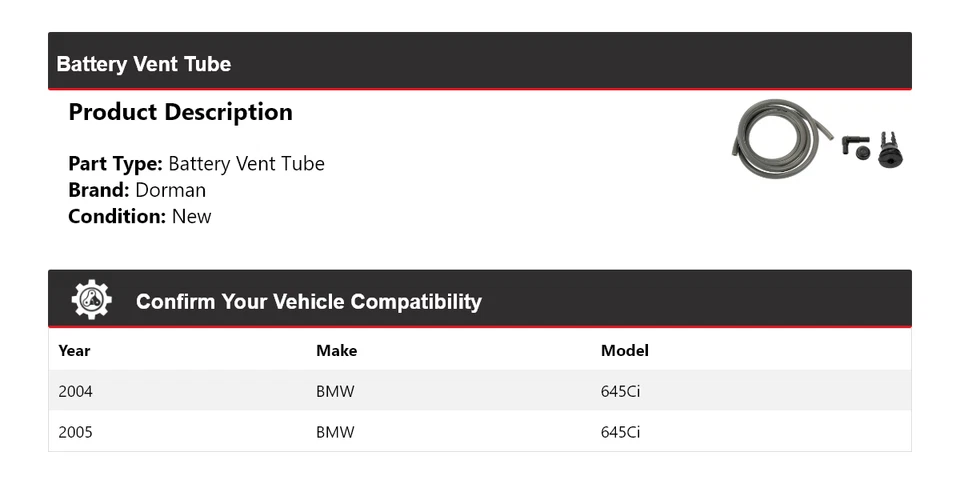960x484 pixels.
Task: Click the Battery Vent Tube header title
Action: pos(144,64)
